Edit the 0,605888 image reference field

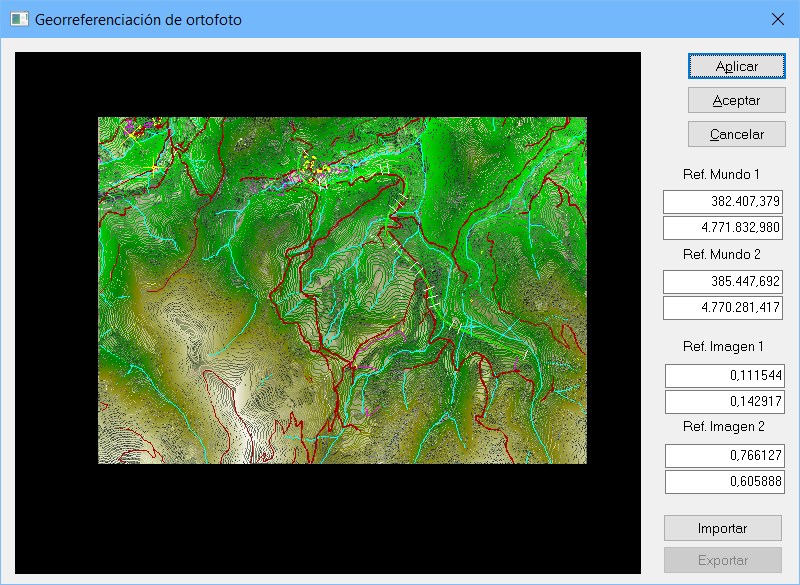pos(725,482)
